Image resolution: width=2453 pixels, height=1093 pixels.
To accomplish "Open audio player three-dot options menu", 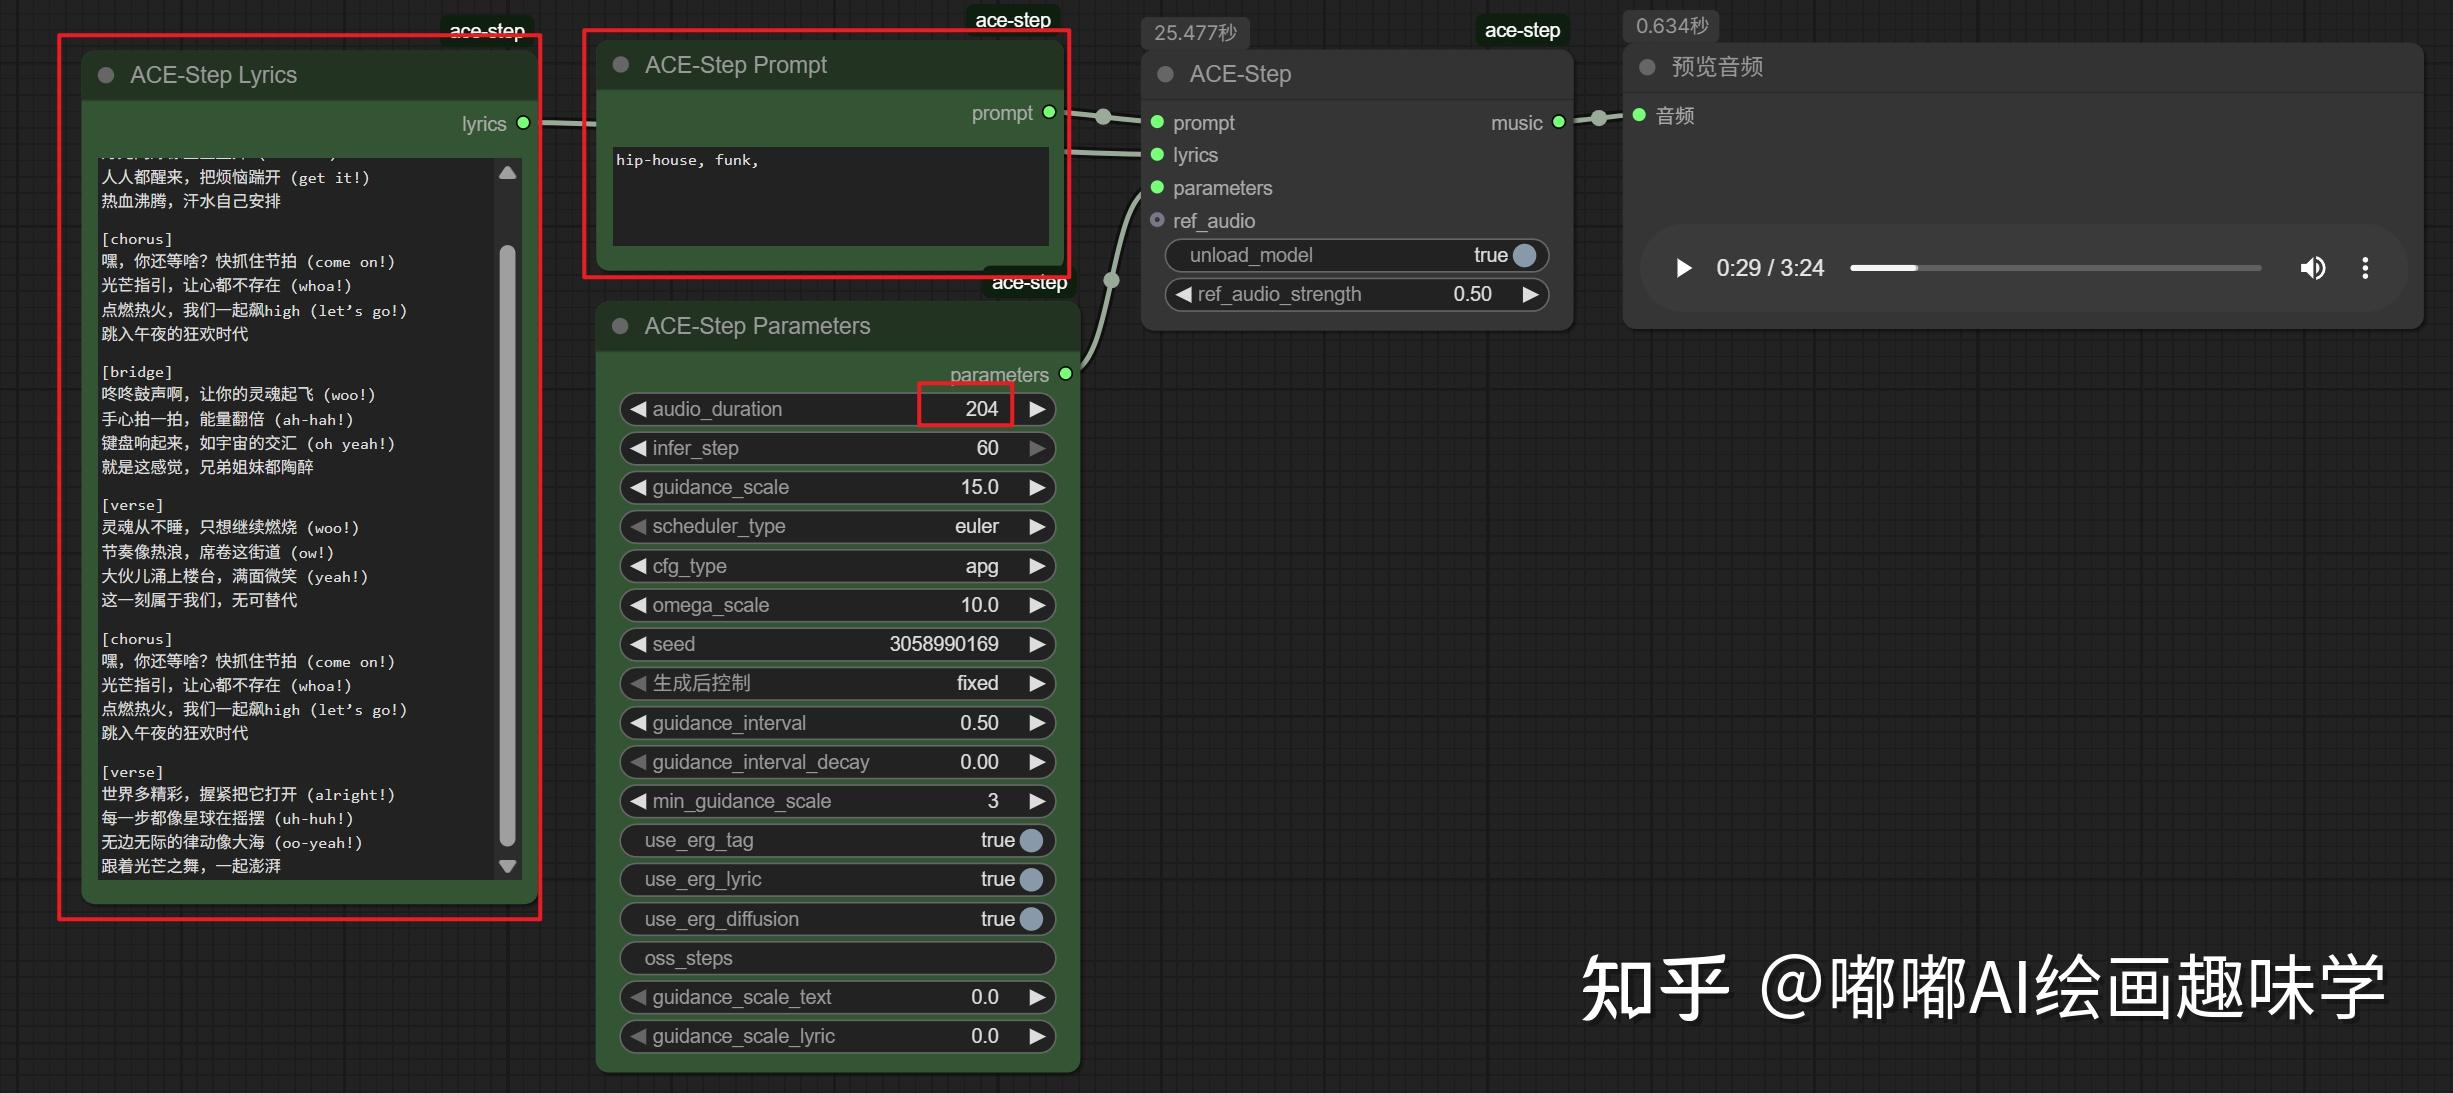I will click(x=2365, y=268).
